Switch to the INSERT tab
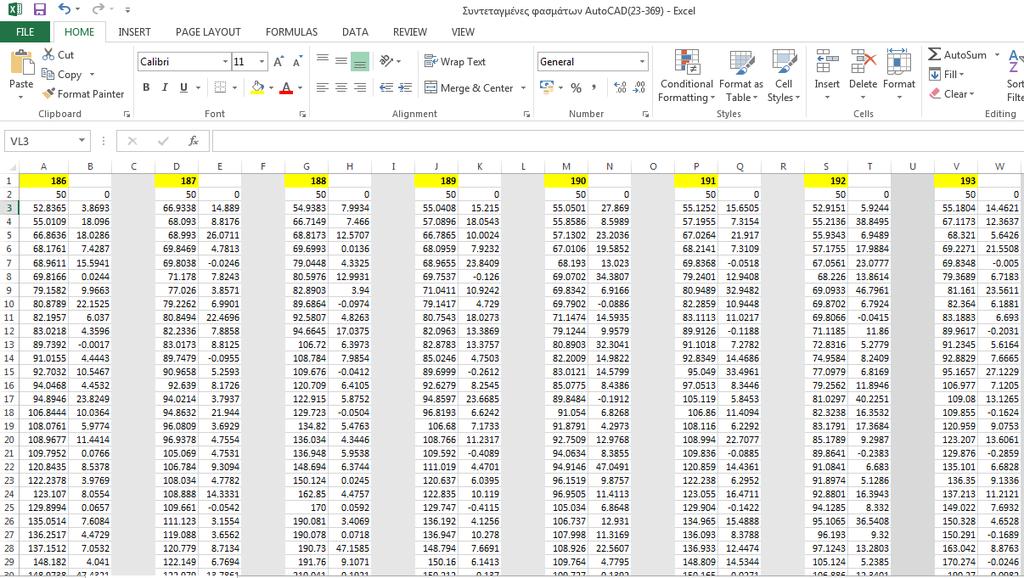 135,32
